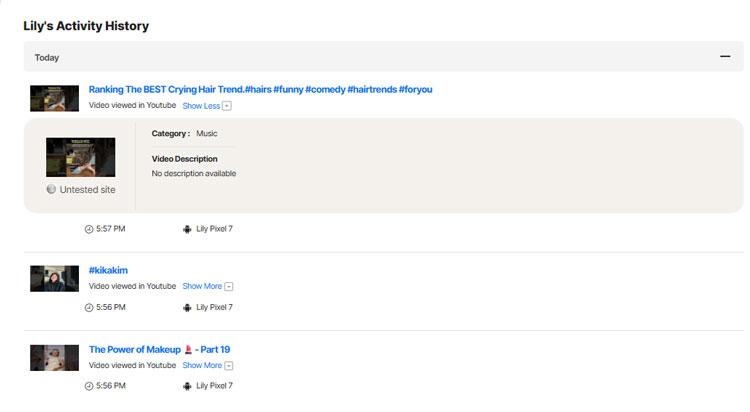Click the clock icon in the Power of Makeup entry
This screenshot has width=750, height=412.
89,386
